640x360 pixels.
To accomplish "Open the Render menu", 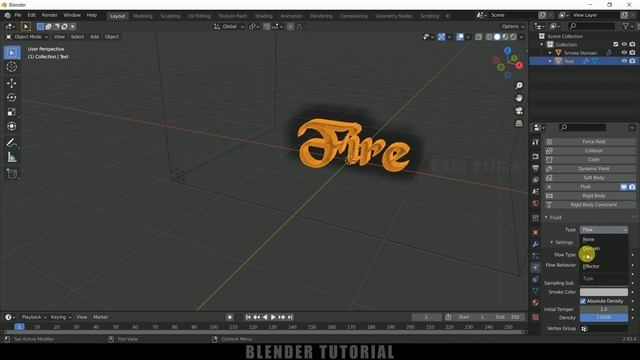I will [49, 15].
